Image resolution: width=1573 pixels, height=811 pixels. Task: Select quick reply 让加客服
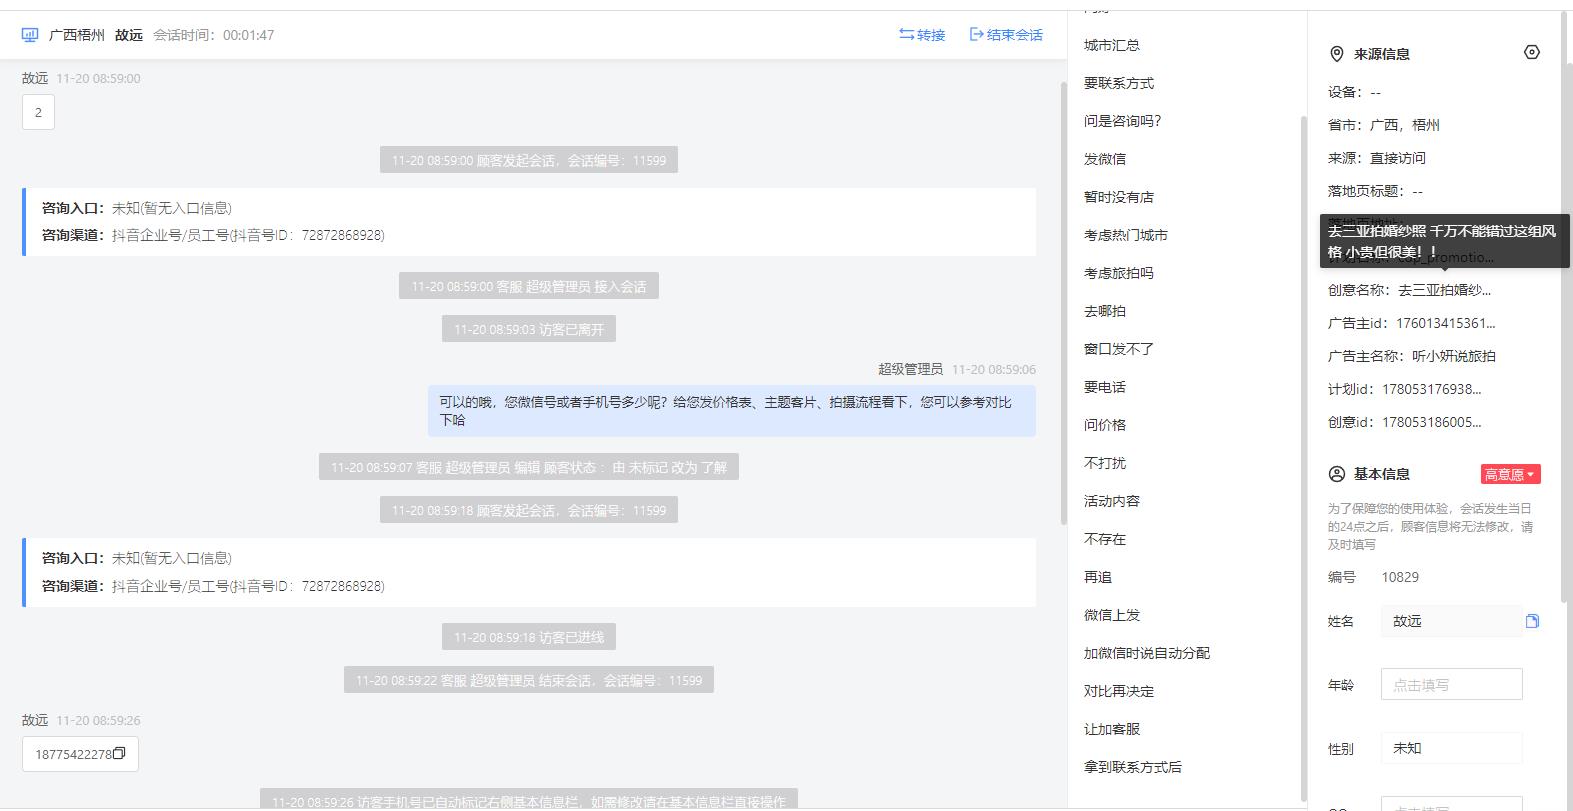tap(1112, 729)
